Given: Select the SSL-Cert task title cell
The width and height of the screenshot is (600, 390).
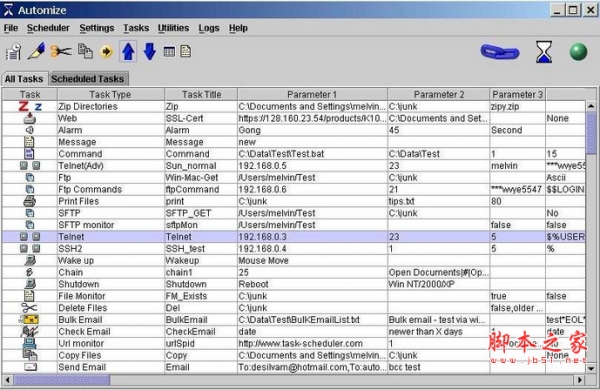Looking at the screenshot, I should 201,118.
